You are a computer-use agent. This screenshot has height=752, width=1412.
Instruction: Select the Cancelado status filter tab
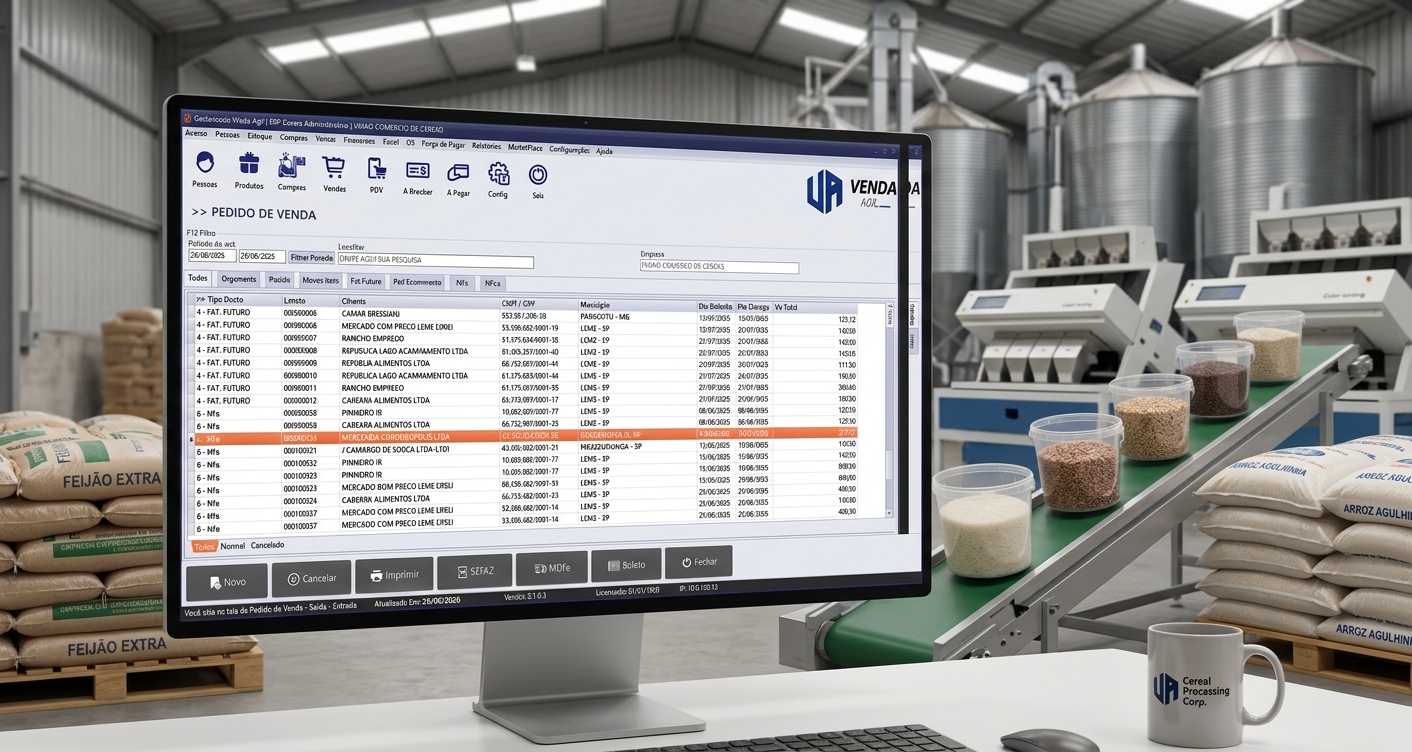267,546
